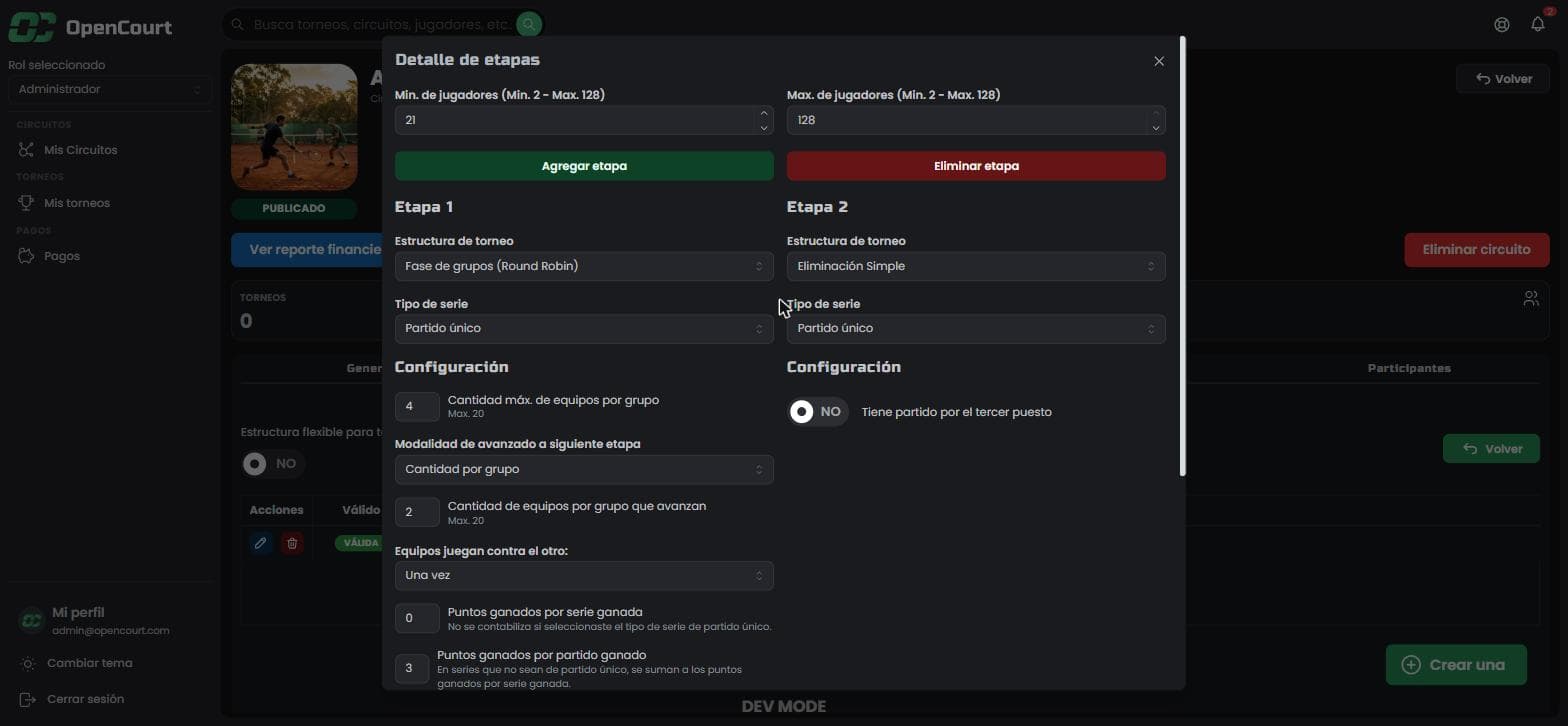Screen dimensions: 1568x726
Task: Open Equipos juegan contra el otro dropdown
Action: point(584,575)
